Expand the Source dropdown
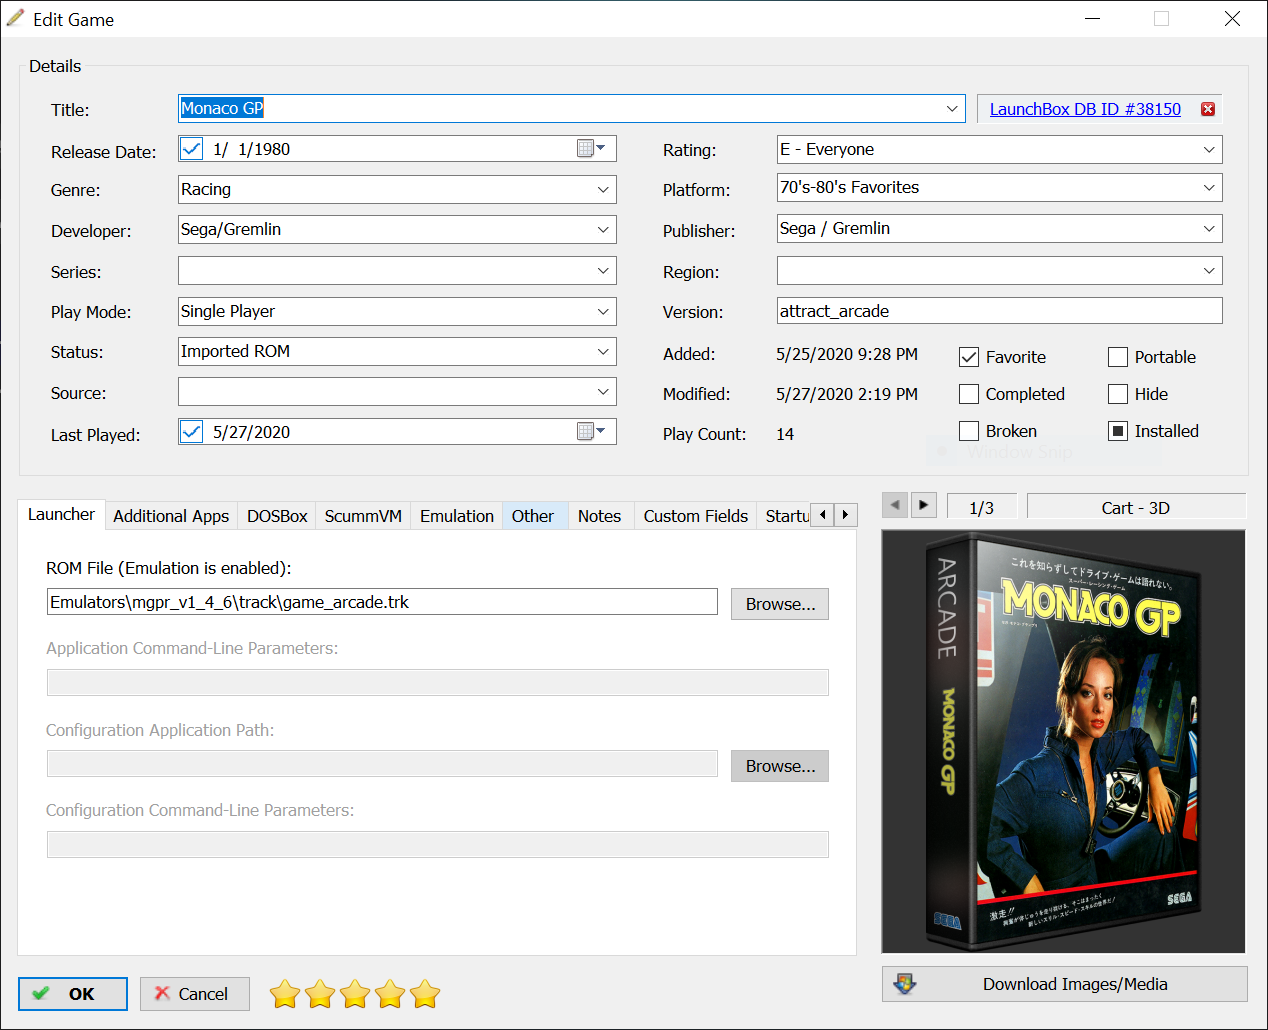The height and width of the screenshot is (1030, 1268). (603, 391)
